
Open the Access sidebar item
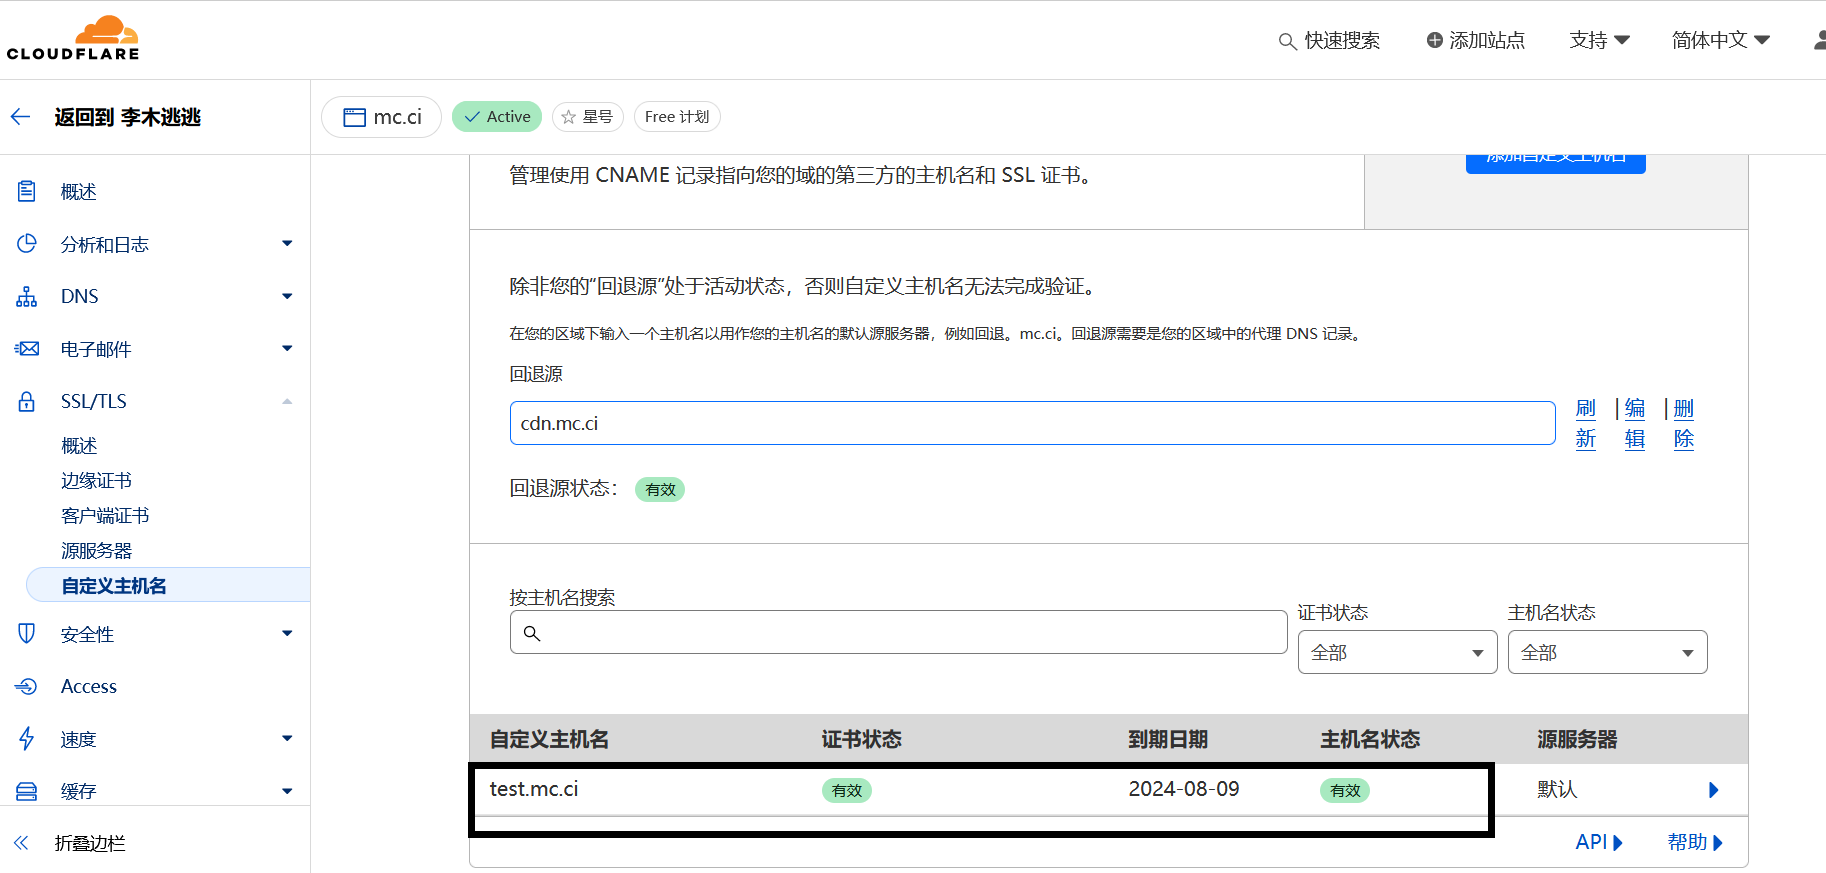pyautogui.click(x=89, y=687)
